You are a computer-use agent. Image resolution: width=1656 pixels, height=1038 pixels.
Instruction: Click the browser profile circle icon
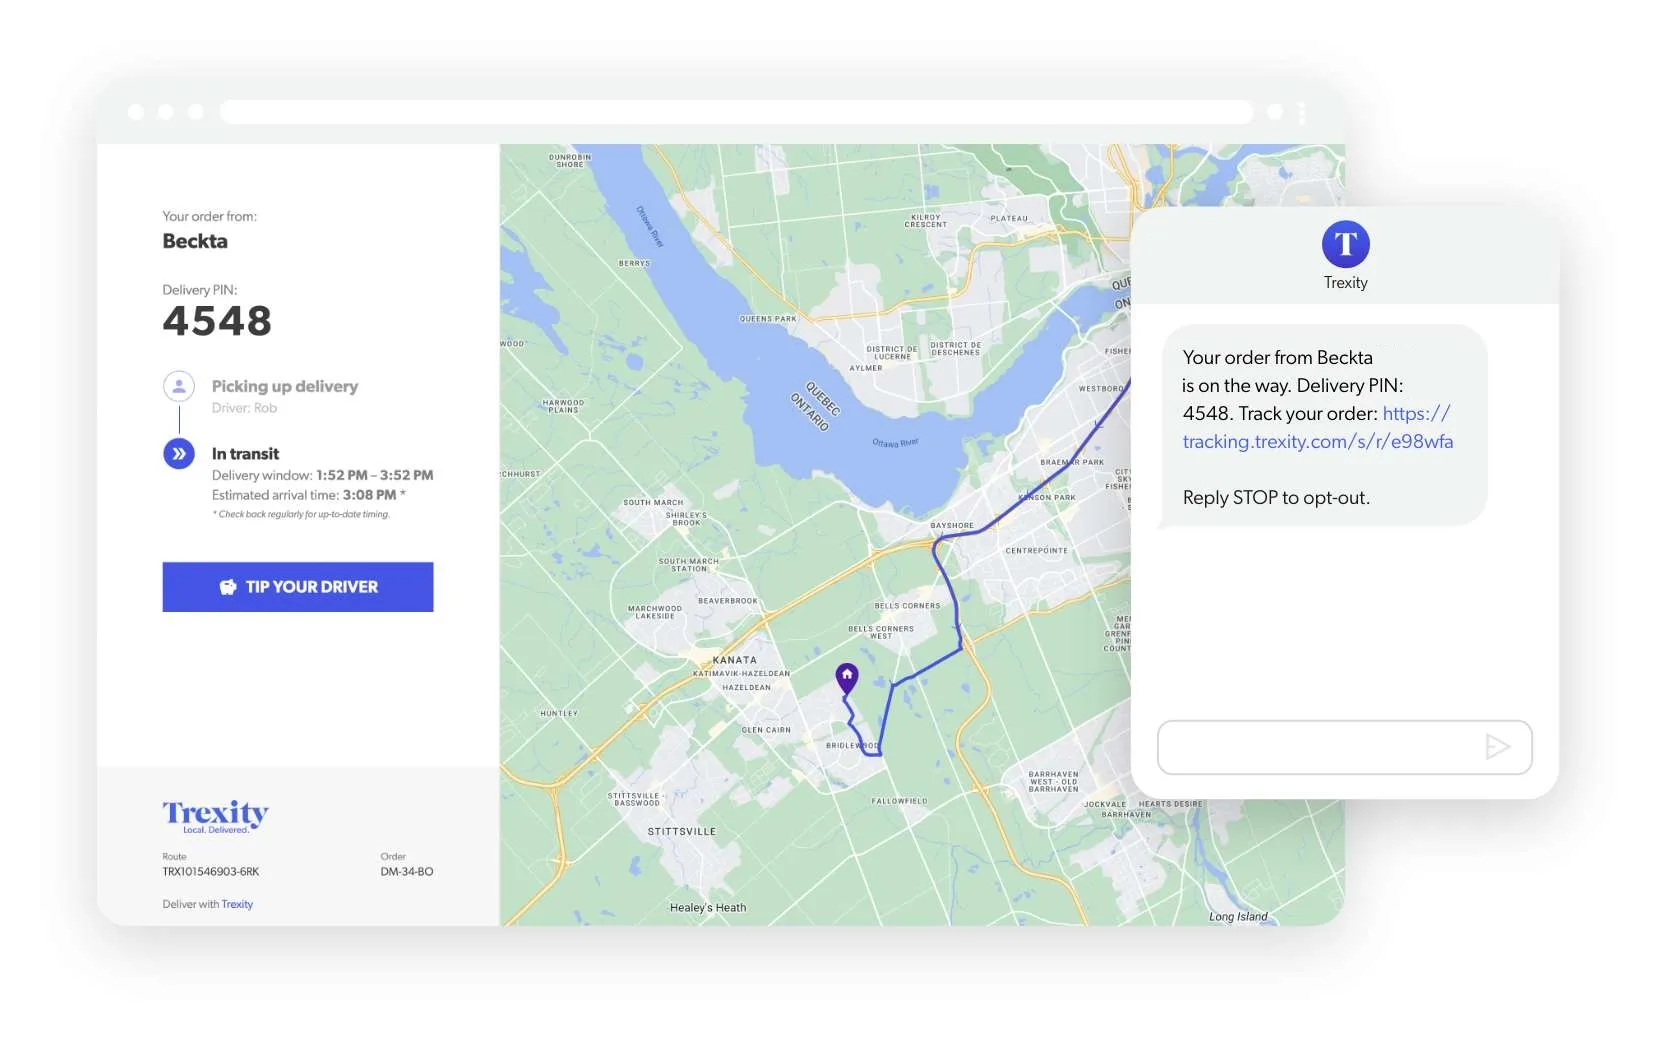[1272, 112]
